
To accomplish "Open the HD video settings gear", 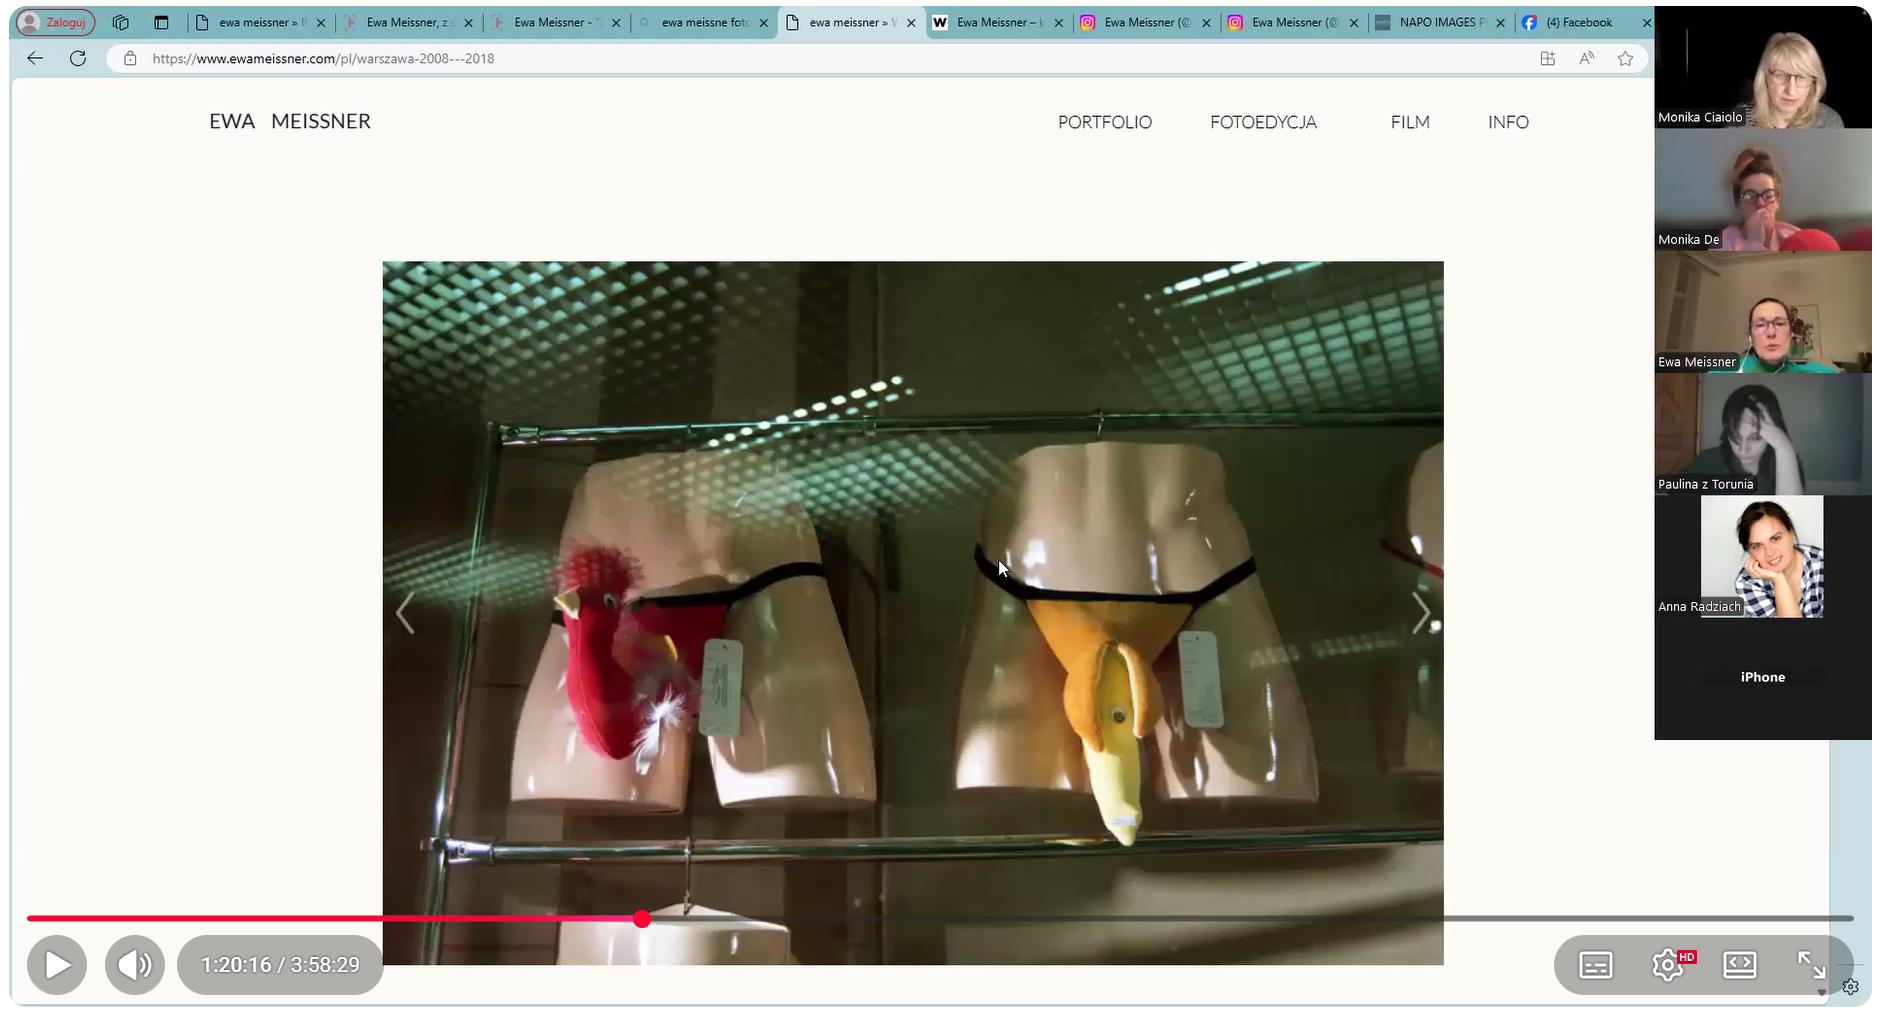I will pyautogui.click(x=1667, y=965).
